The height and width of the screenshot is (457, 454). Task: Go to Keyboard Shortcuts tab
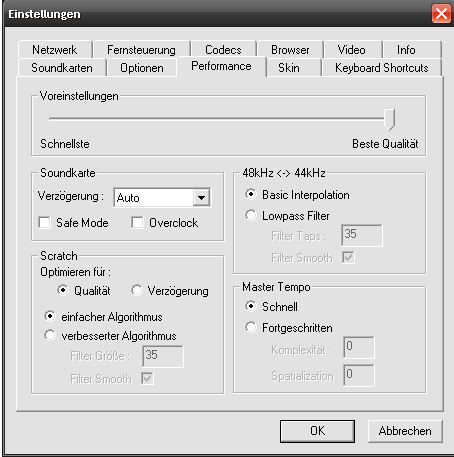pyautogui.click(x=382, y=68)
